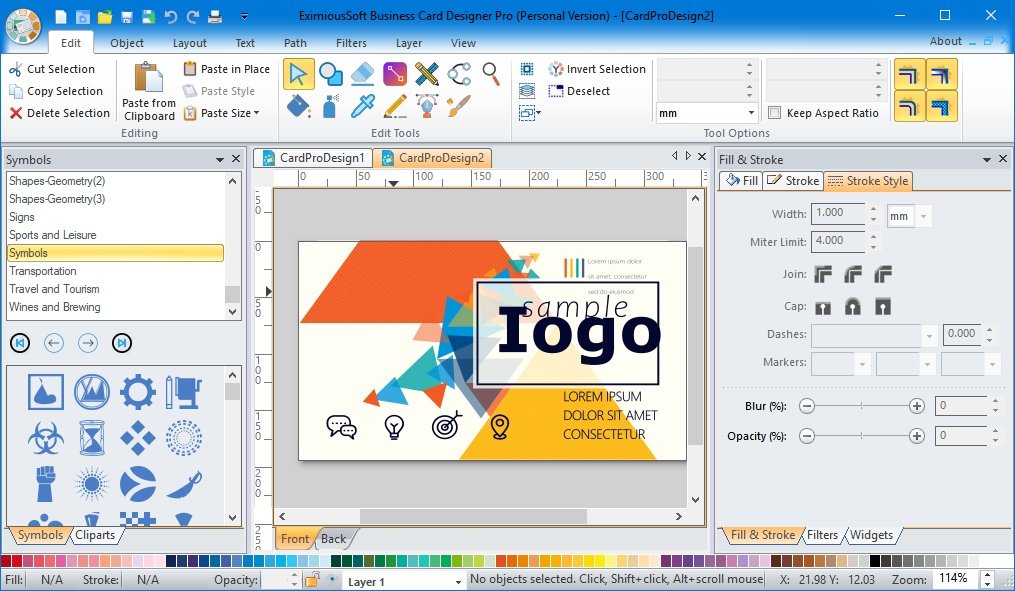Image resolution: width=1015 pixels, height=591 pixels.
Task: Open Fill & Stroke panel options arrow
Action: tap(987, 159)
